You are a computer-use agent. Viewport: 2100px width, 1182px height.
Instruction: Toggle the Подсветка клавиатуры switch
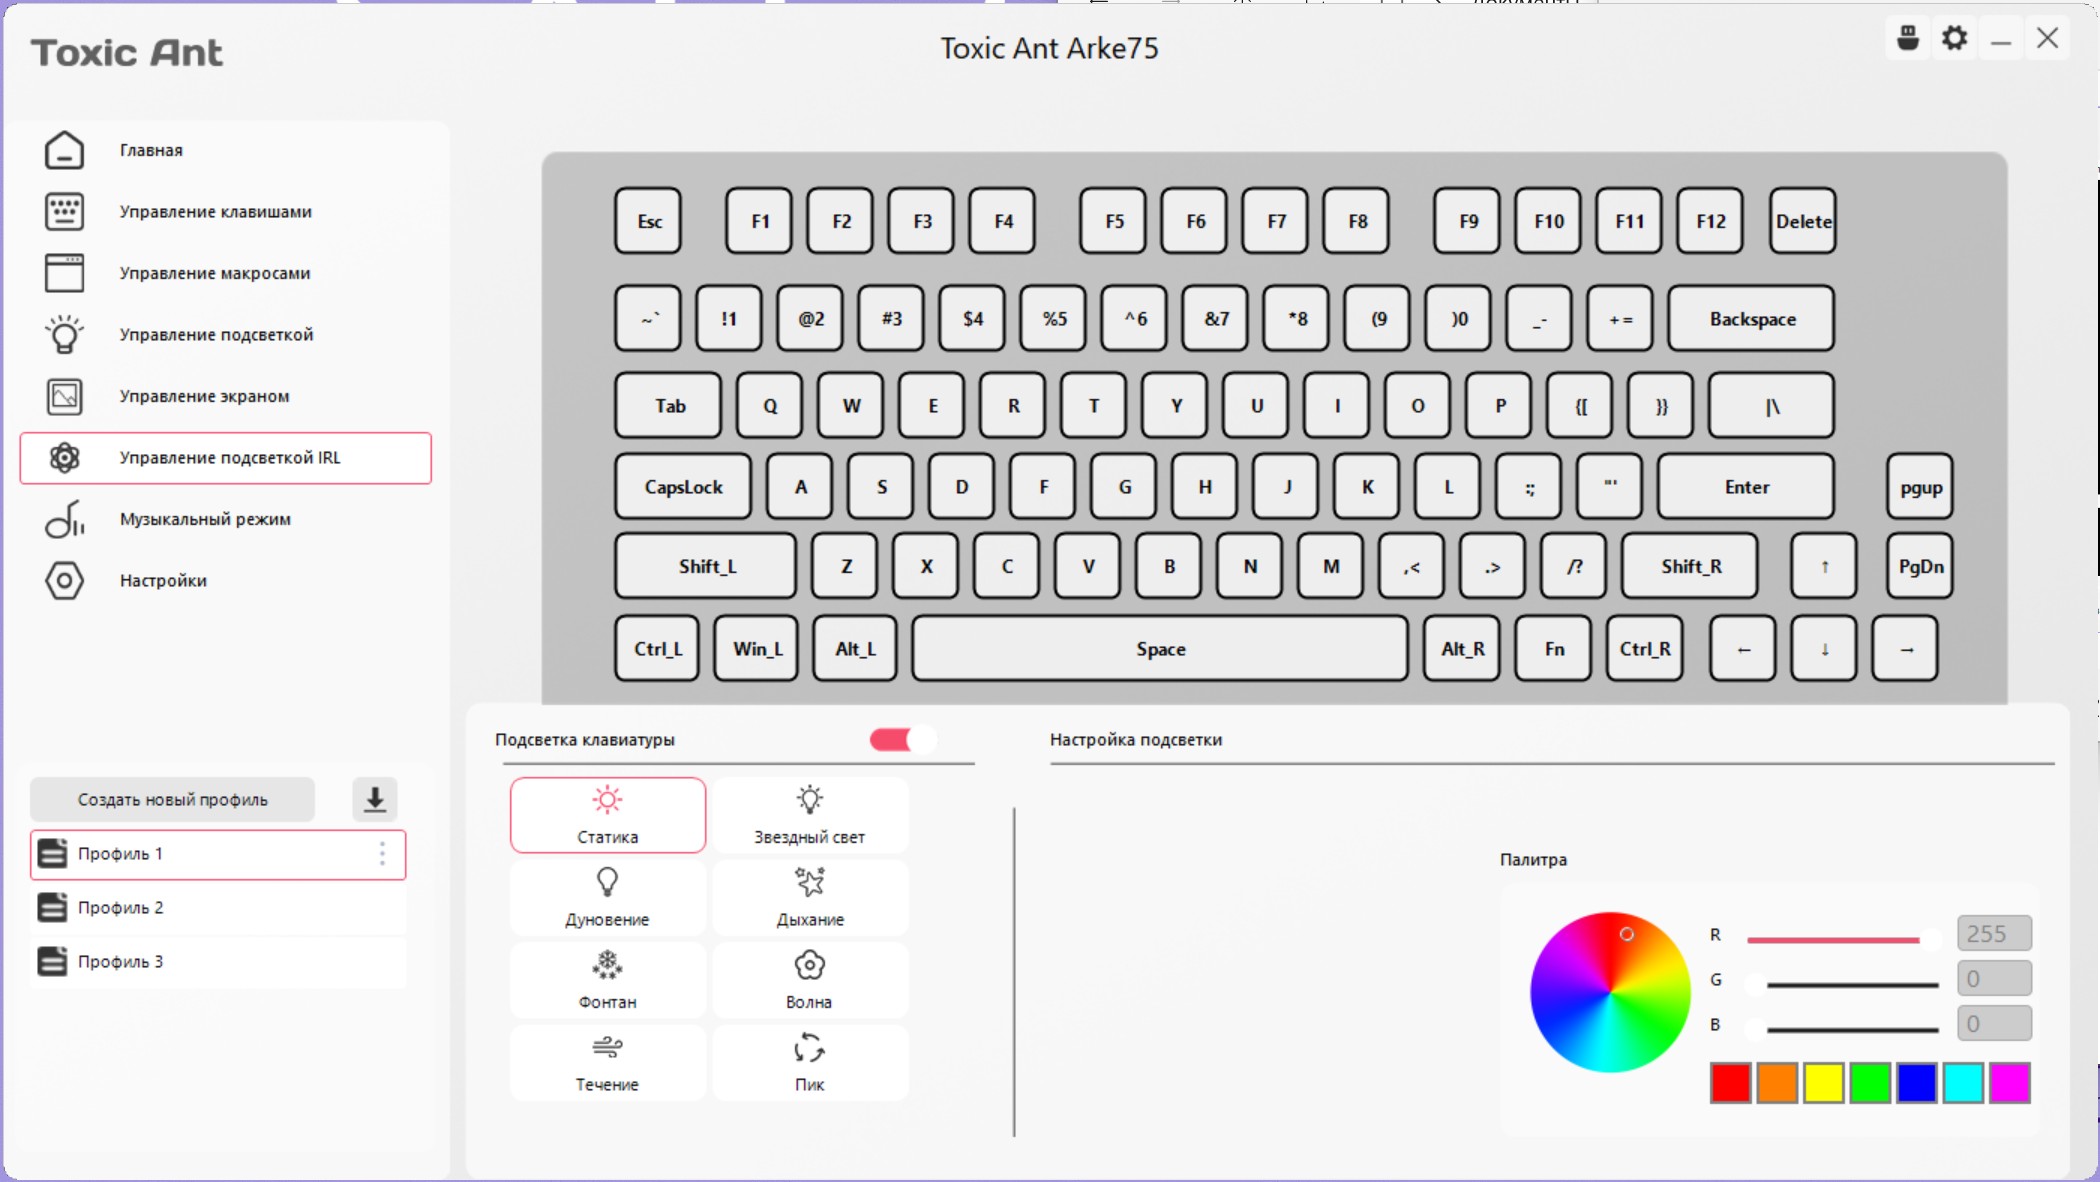[902, 739]
